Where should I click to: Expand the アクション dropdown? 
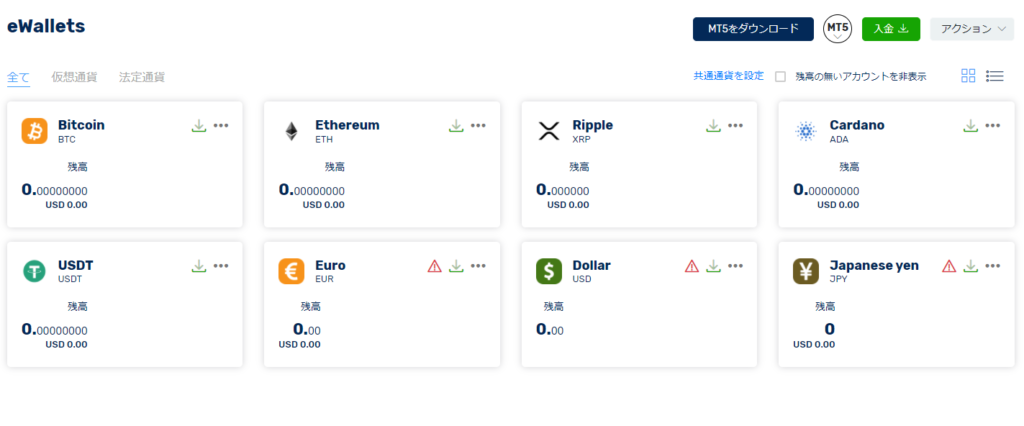972,29
